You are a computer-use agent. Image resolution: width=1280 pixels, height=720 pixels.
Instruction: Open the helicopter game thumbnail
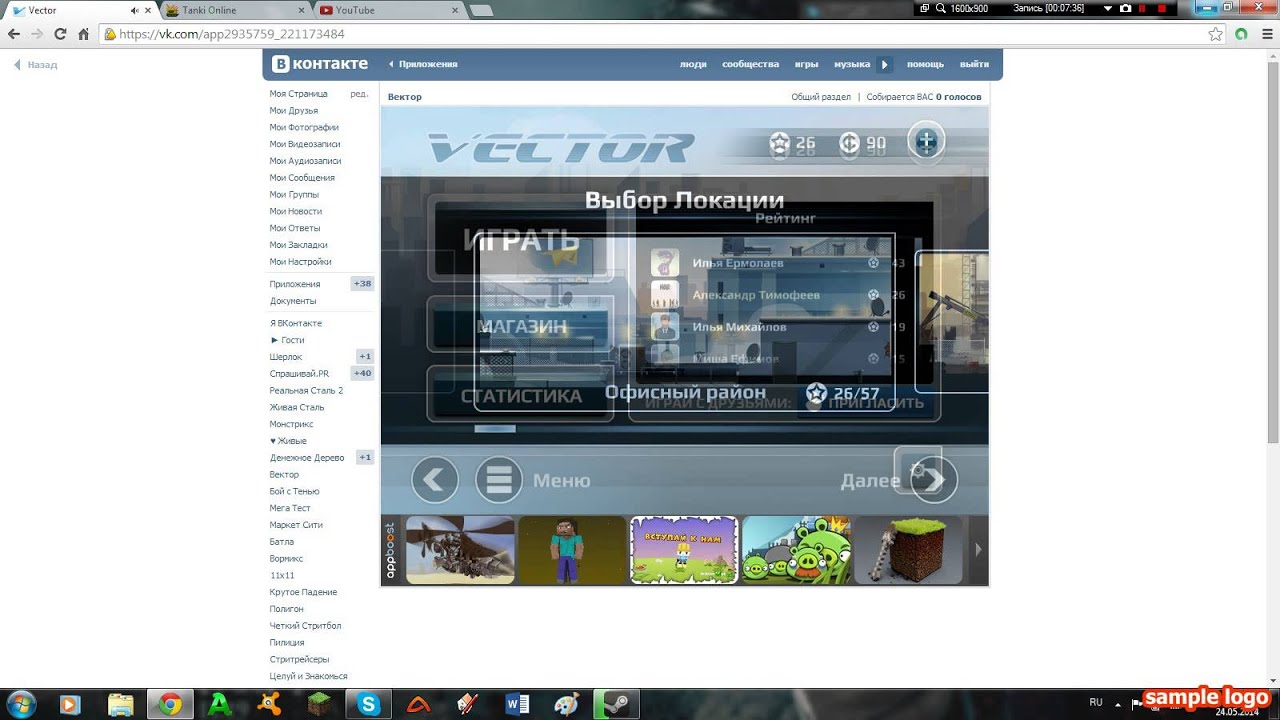pos(460,550)
